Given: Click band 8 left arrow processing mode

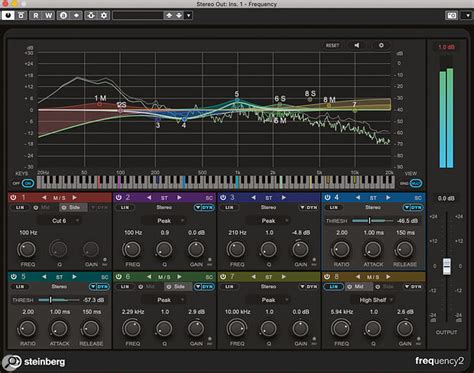Looking at the screenshot, I should pyautogui.click(x=358, y=277).
